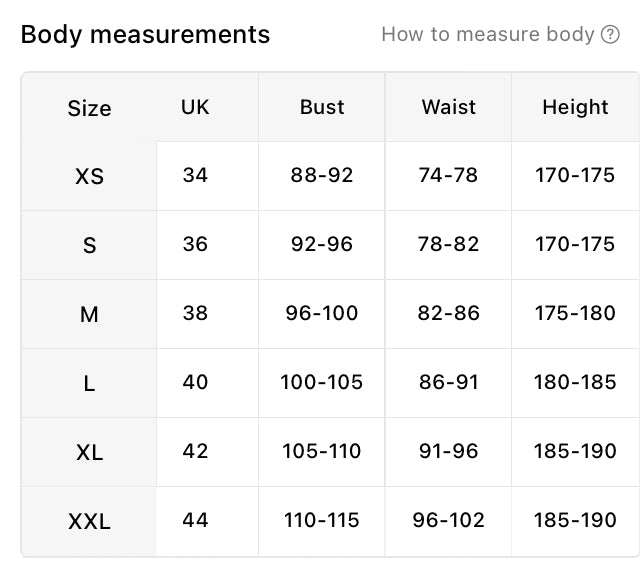Select the Size column header

tap(89, 108)
